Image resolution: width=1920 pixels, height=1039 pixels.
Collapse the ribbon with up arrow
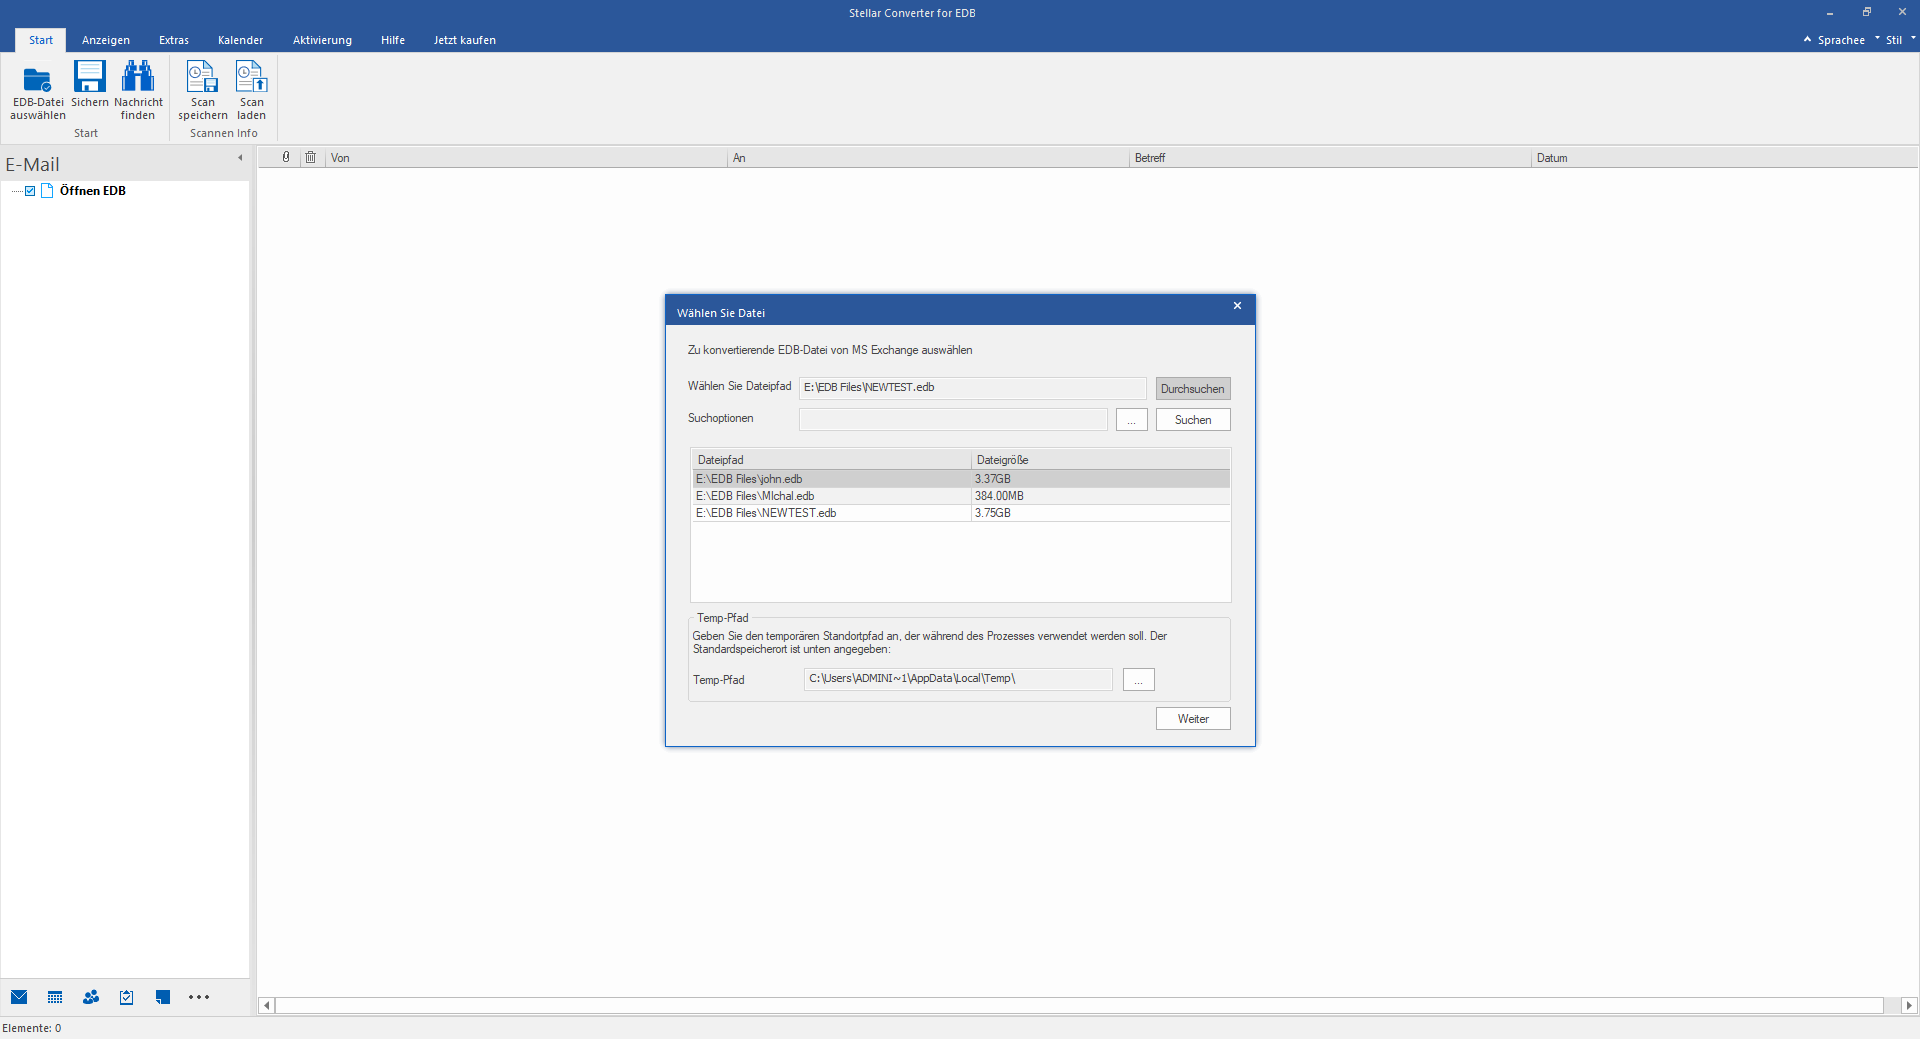(1807, 40)
